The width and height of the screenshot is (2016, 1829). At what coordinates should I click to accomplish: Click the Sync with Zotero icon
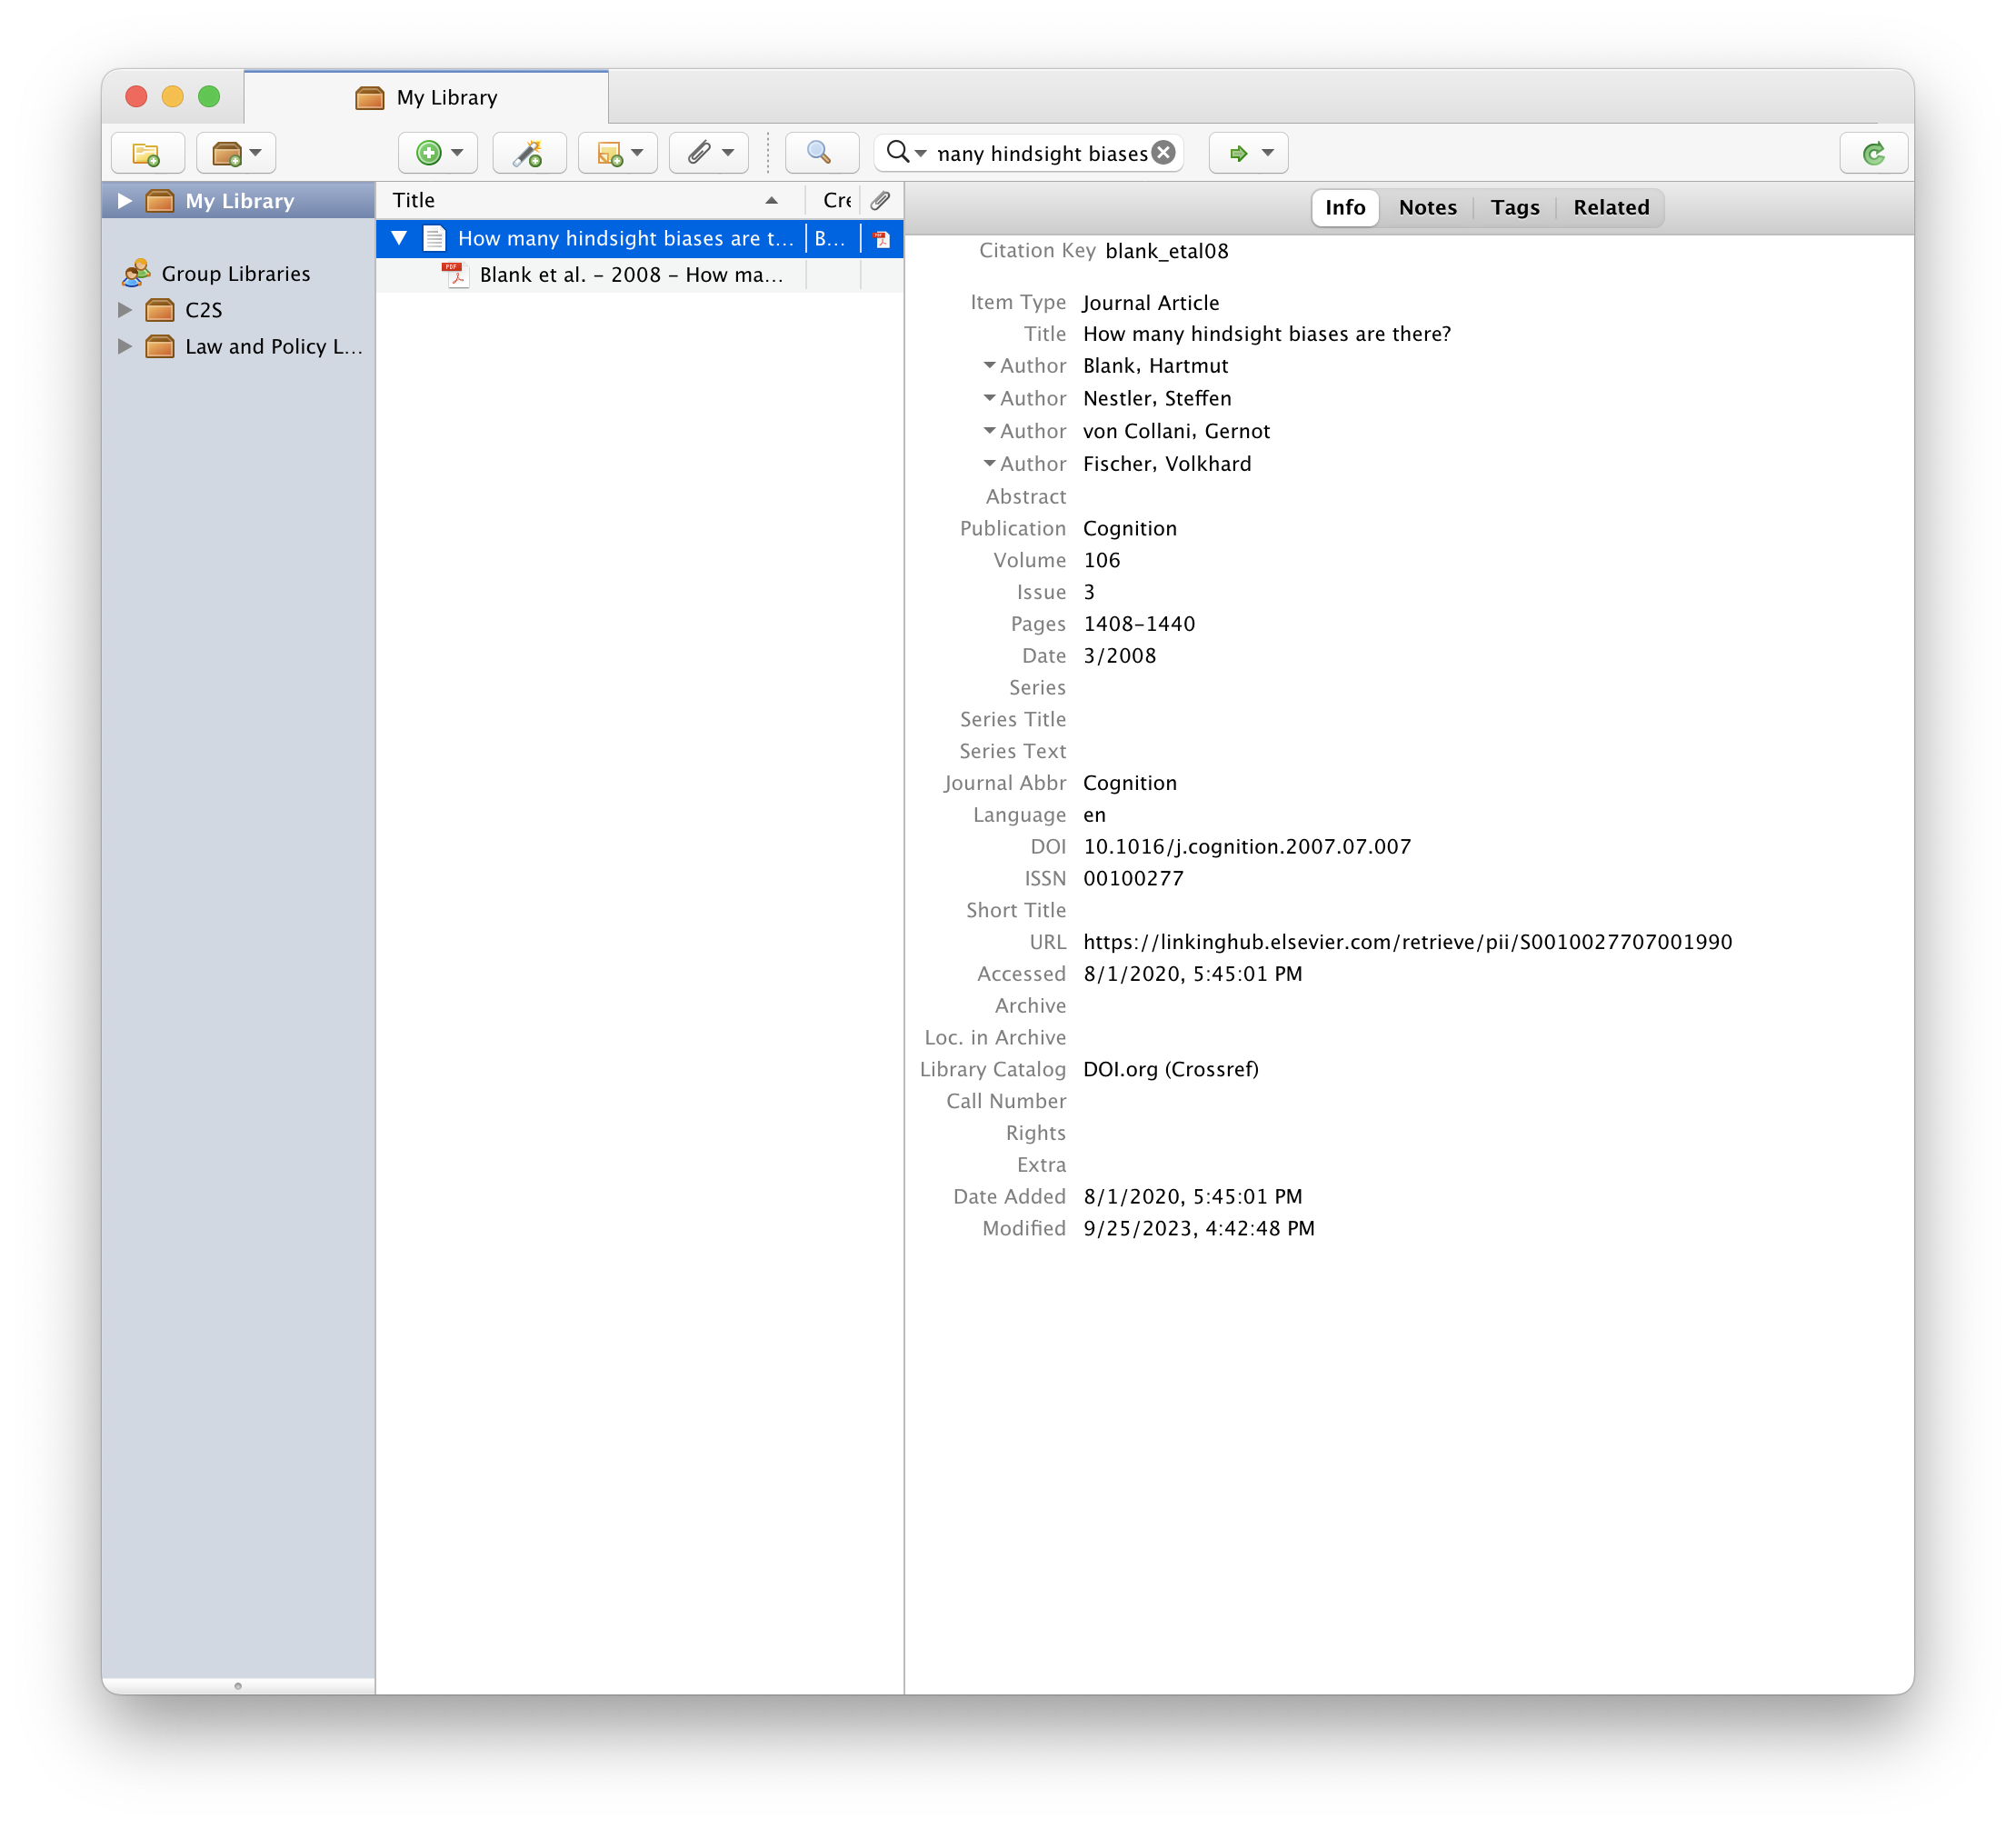(1872, 153)
